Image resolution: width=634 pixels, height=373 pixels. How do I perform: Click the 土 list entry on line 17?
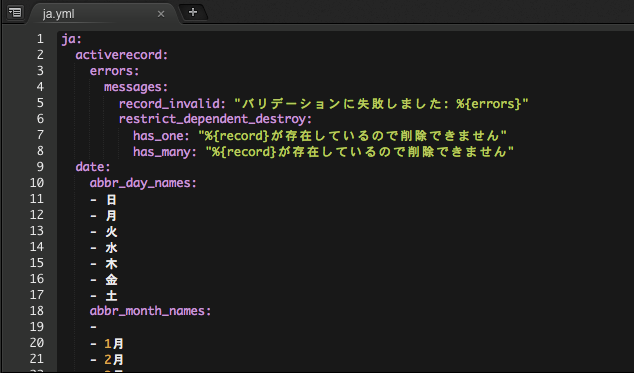pos(111,296)
